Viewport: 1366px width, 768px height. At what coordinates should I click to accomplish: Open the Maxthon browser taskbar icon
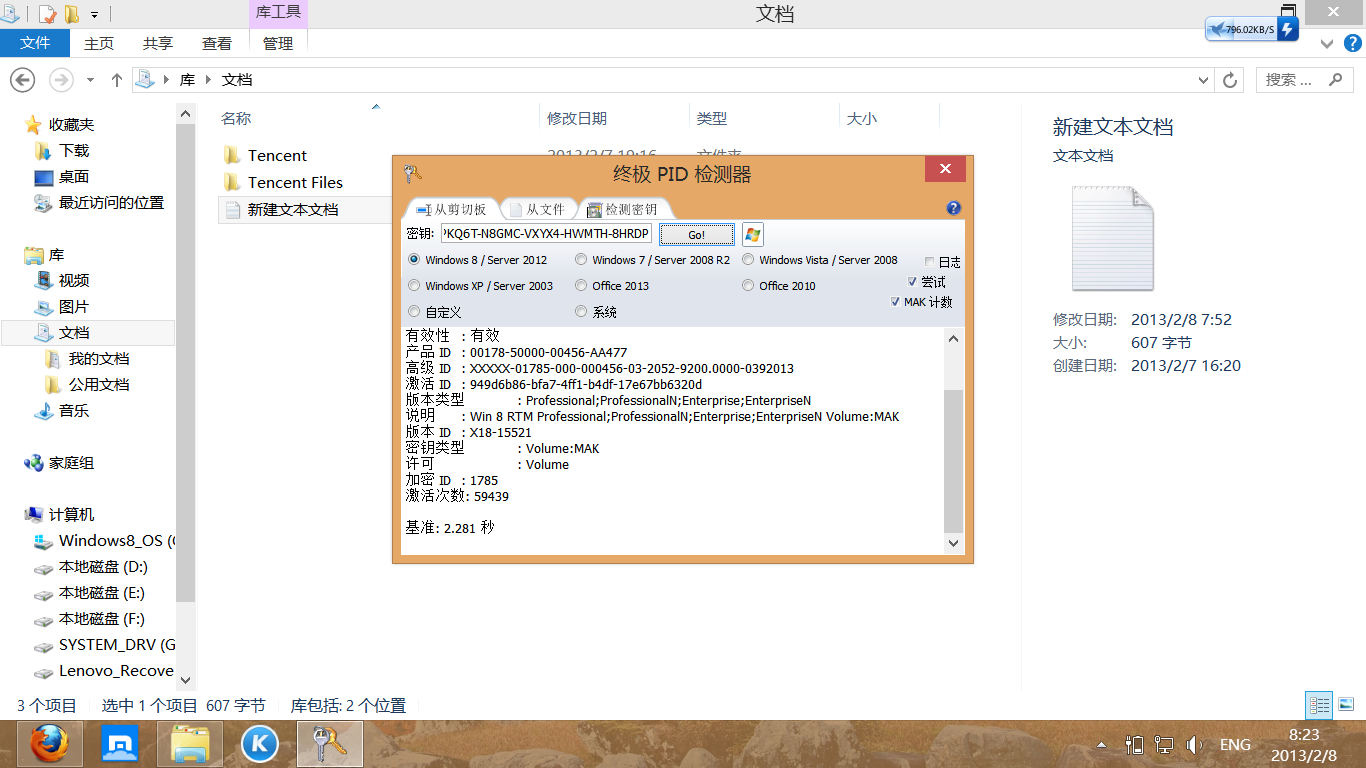[x=120, y=744]
